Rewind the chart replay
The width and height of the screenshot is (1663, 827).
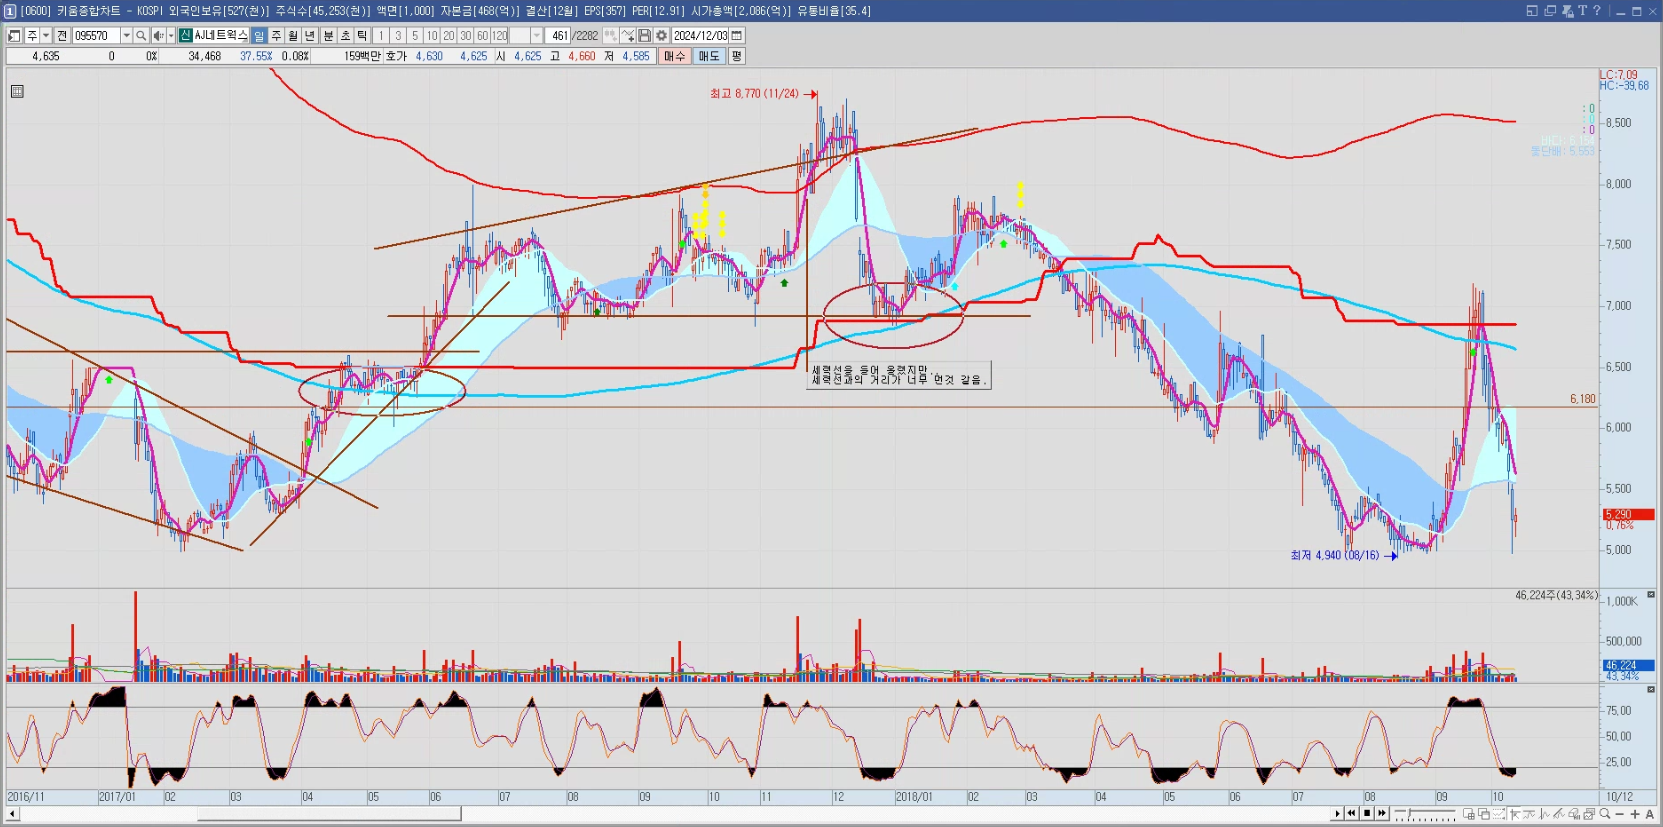tap(1352, 814)
